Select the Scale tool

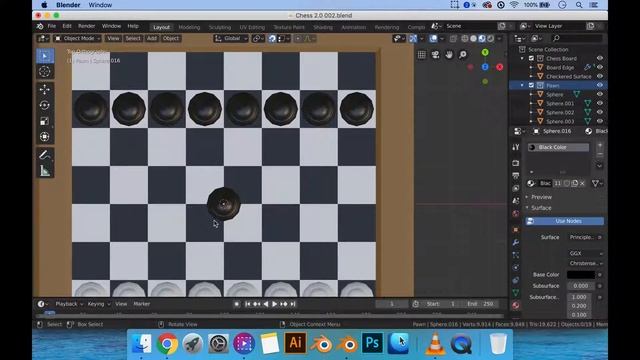(45, 121)
